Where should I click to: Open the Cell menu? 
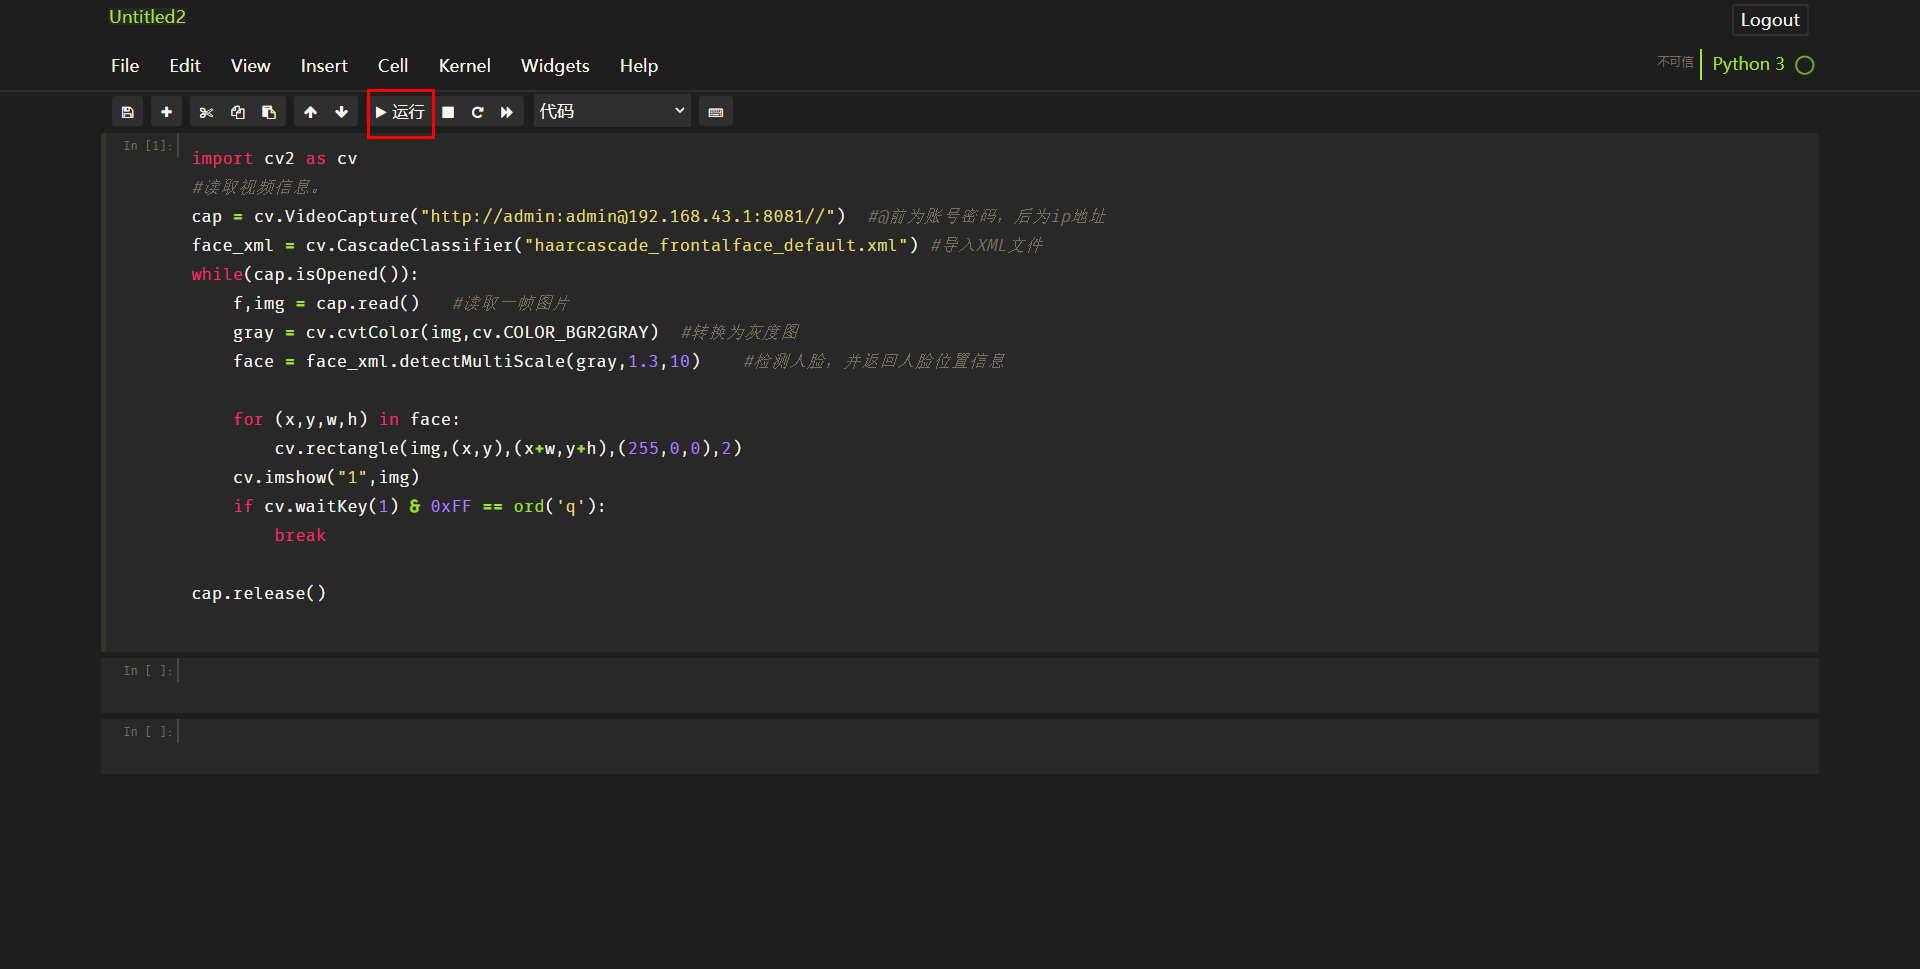[x=393, y=66]
